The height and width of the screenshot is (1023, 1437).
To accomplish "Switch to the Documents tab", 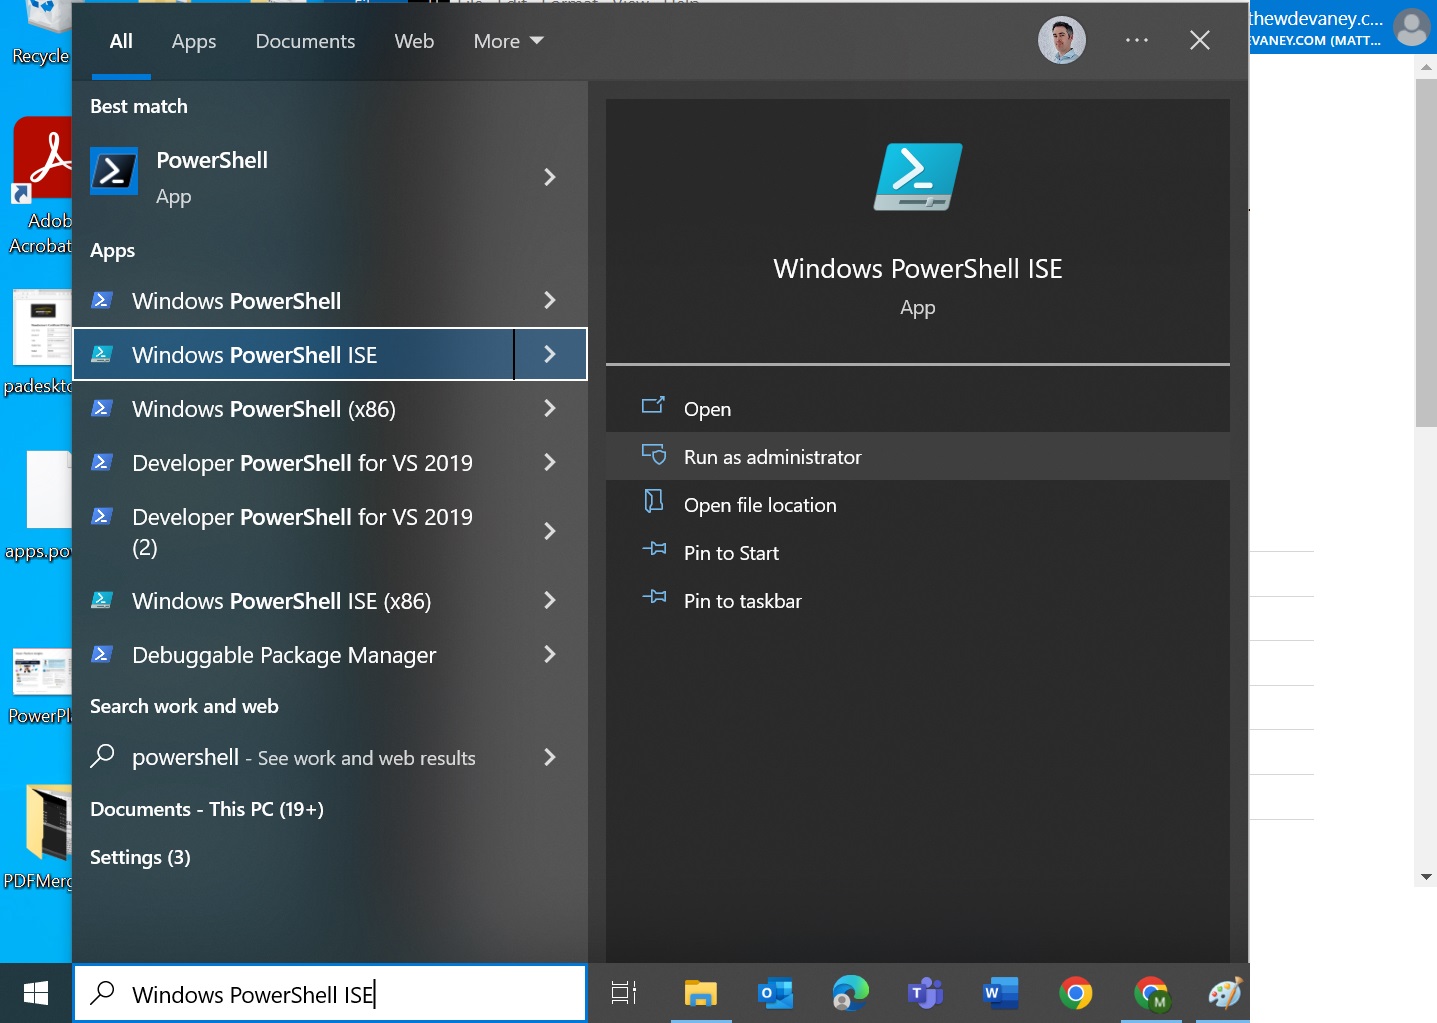I will point(305,41).
